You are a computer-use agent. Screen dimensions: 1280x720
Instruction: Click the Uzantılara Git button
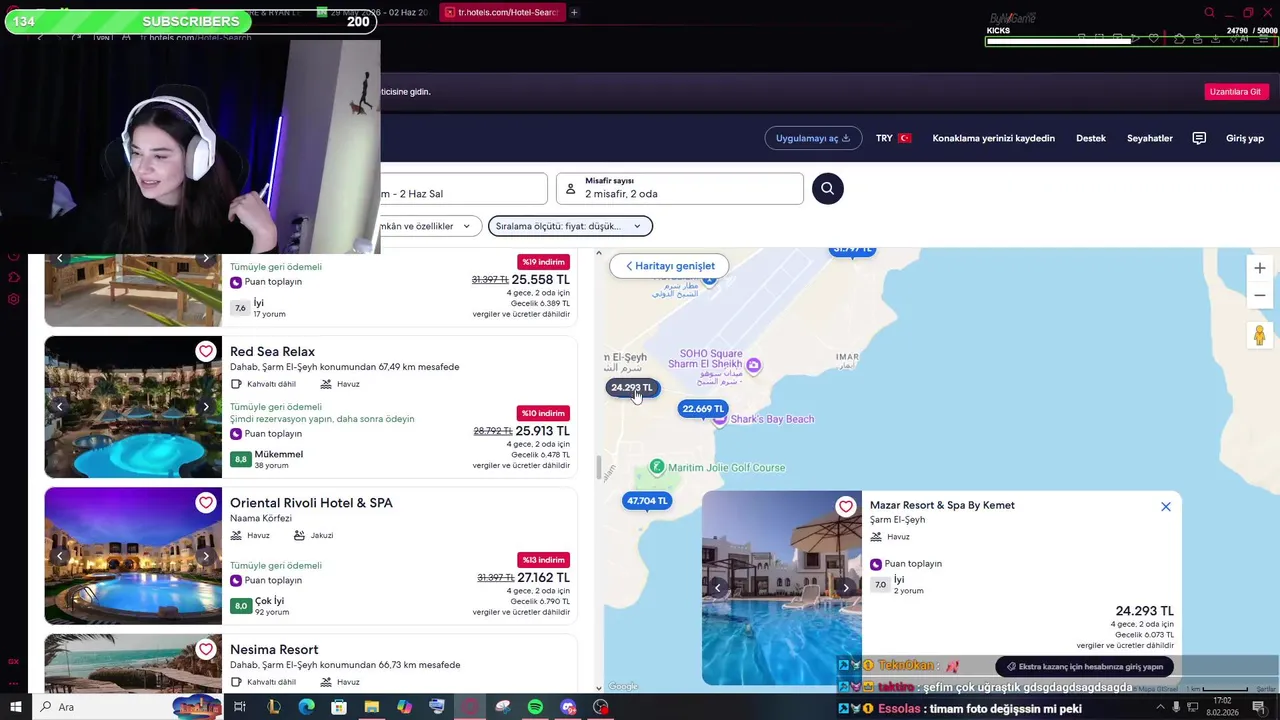tap(1235, 91)
